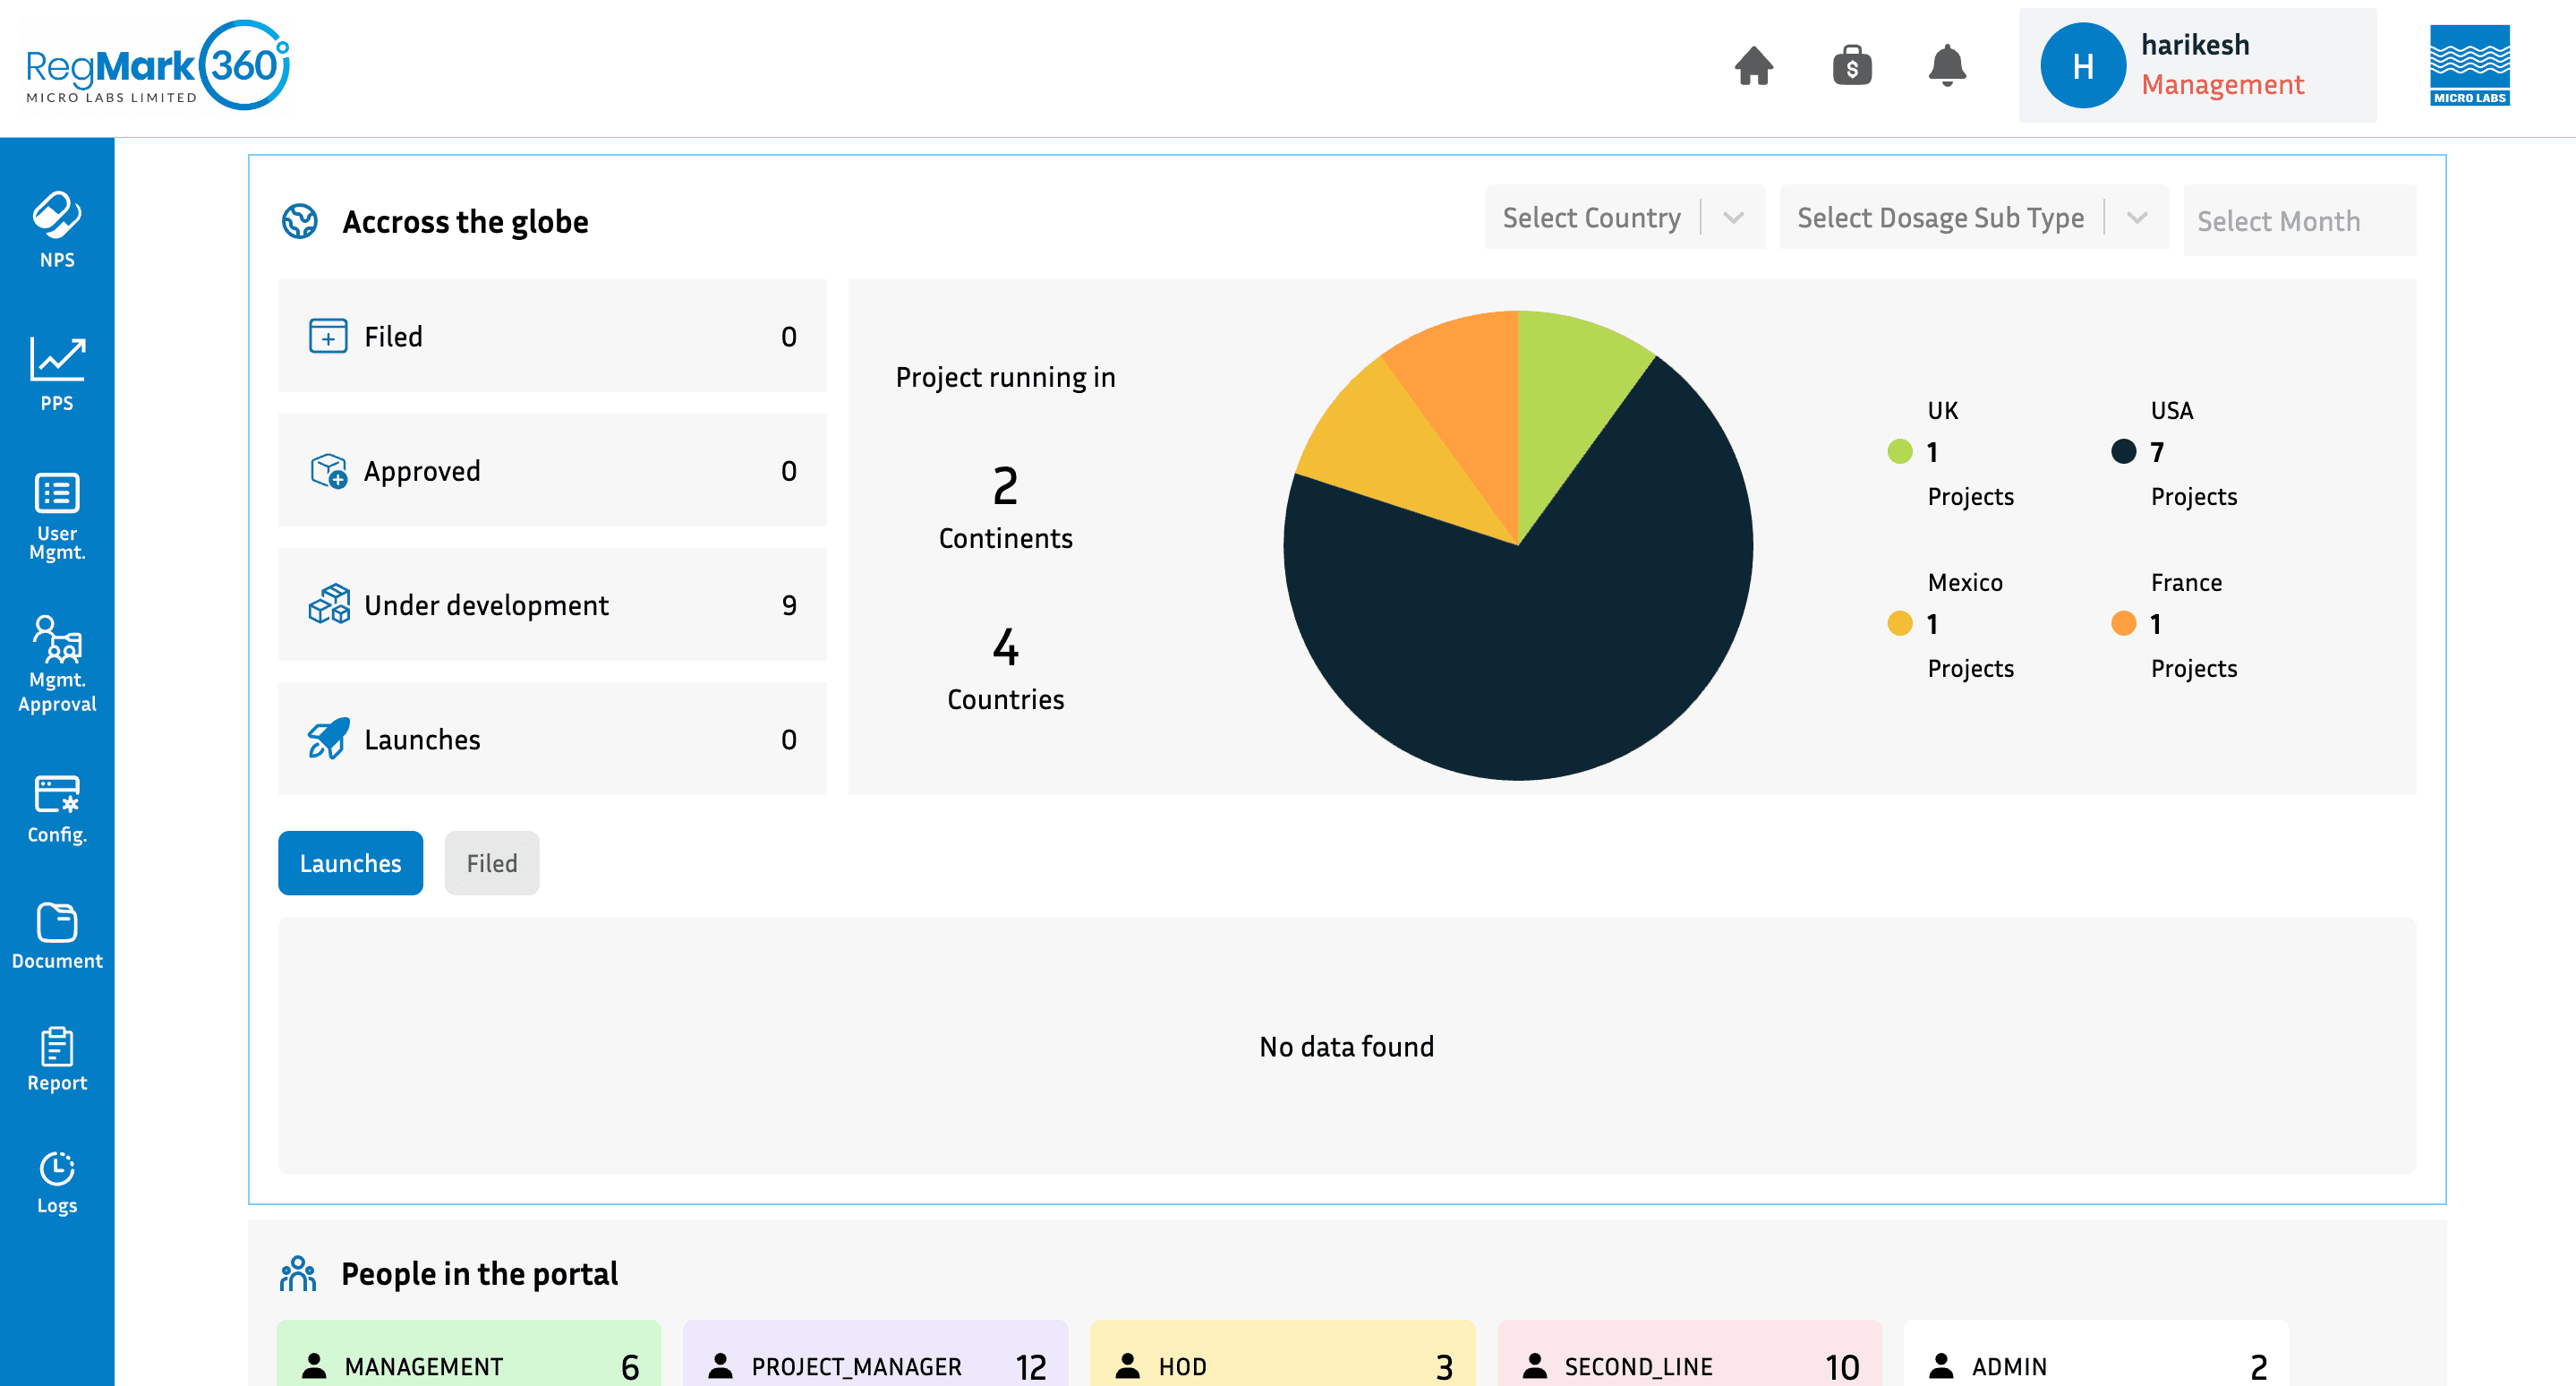Image resolution: width=2576 pixels, height=1386 pixels.
Task: Click the dark USA legend color dot
Action: 2123,452
